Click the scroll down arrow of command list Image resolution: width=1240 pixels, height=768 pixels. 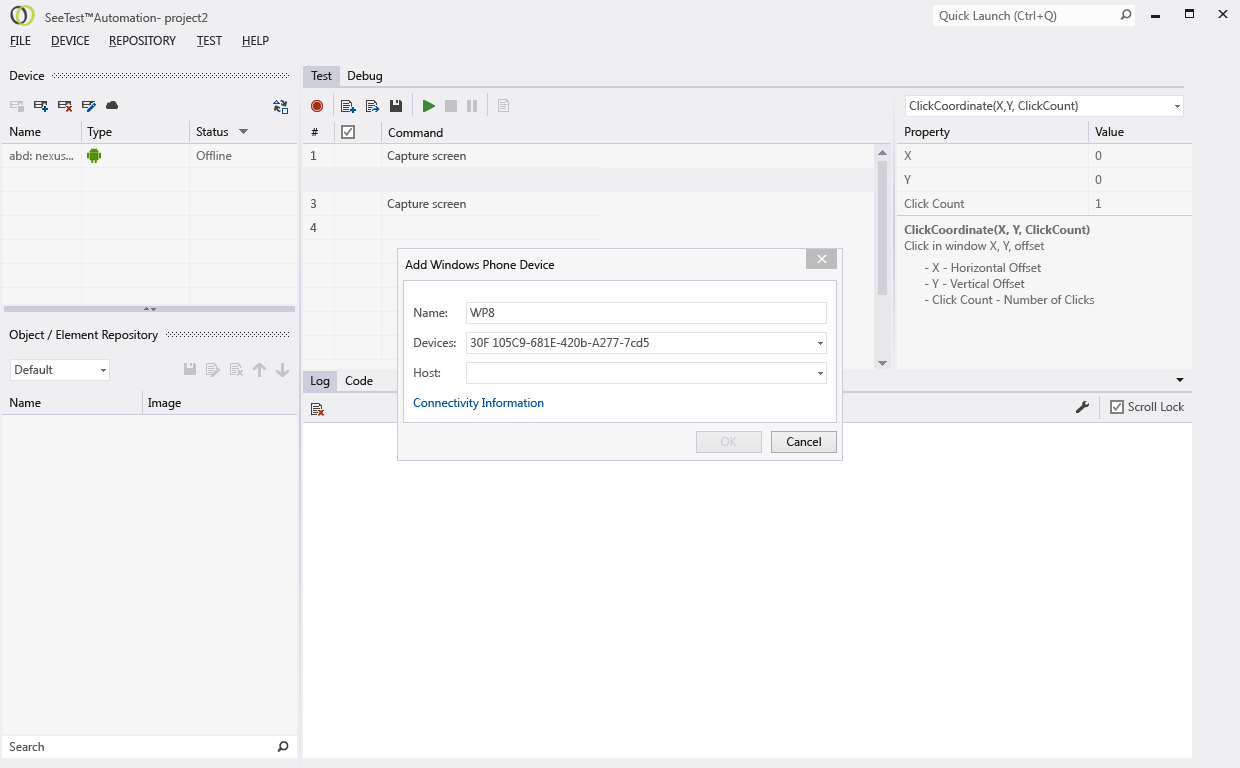882,363
